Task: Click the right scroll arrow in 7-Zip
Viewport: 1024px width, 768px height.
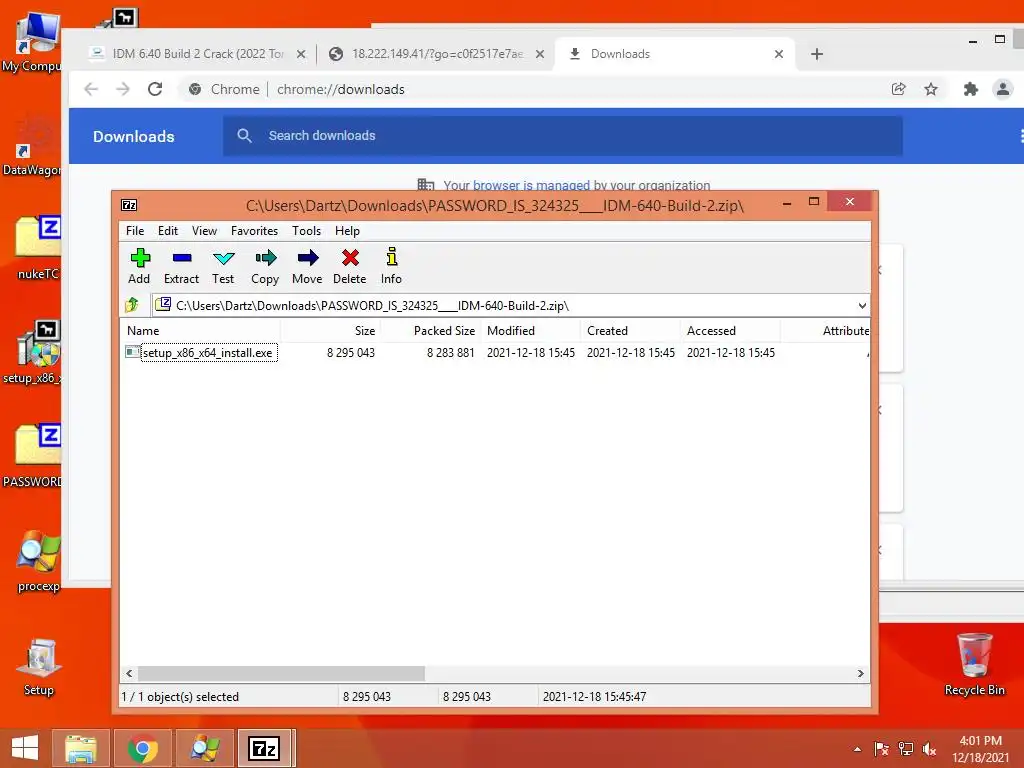Action: [861, 673]
